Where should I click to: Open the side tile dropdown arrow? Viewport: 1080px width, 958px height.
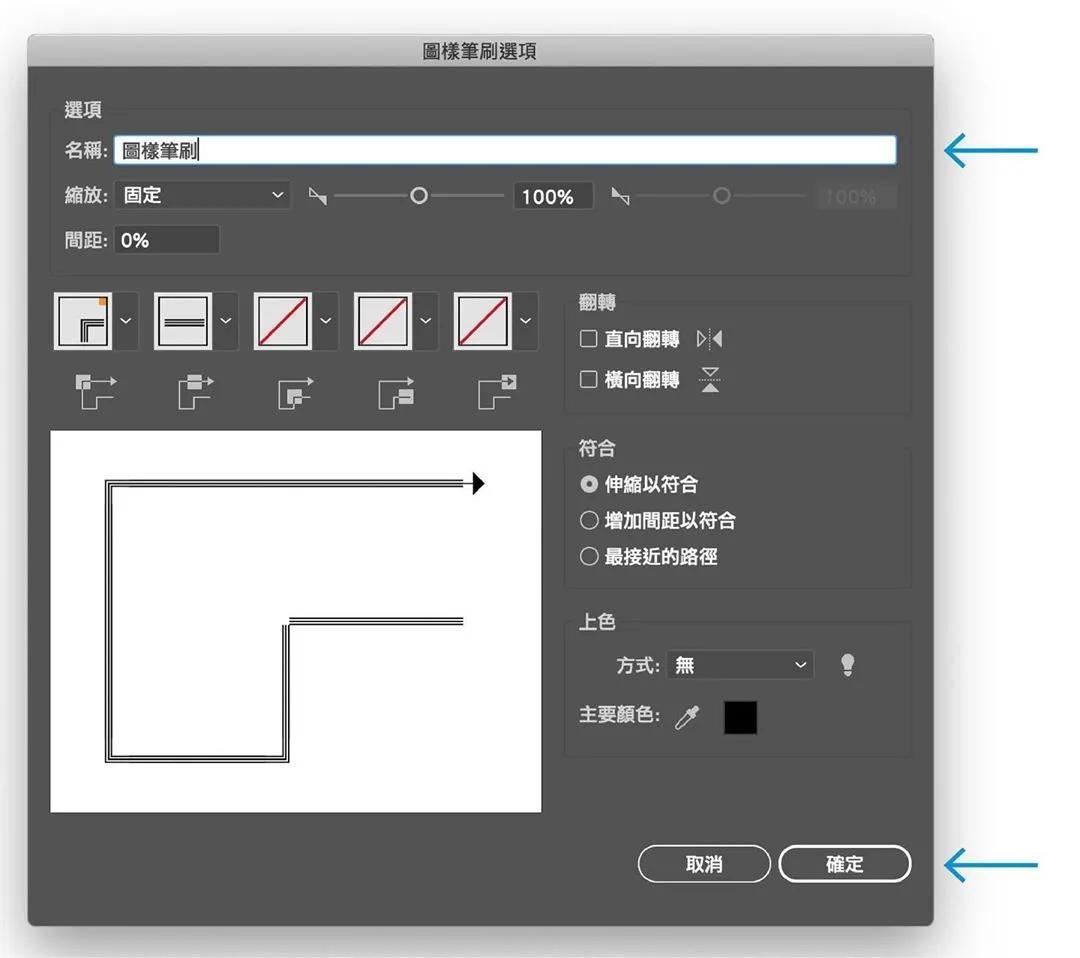(x=226, y=321)
